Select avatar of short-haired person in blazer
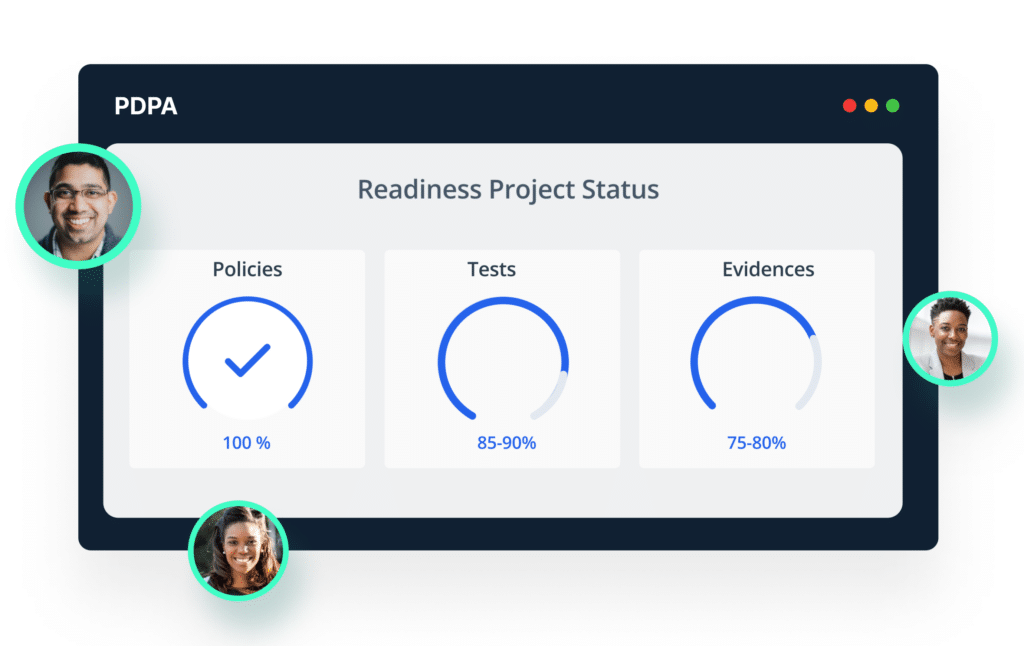Screen dimensions: 1024x646 [950, 338]
